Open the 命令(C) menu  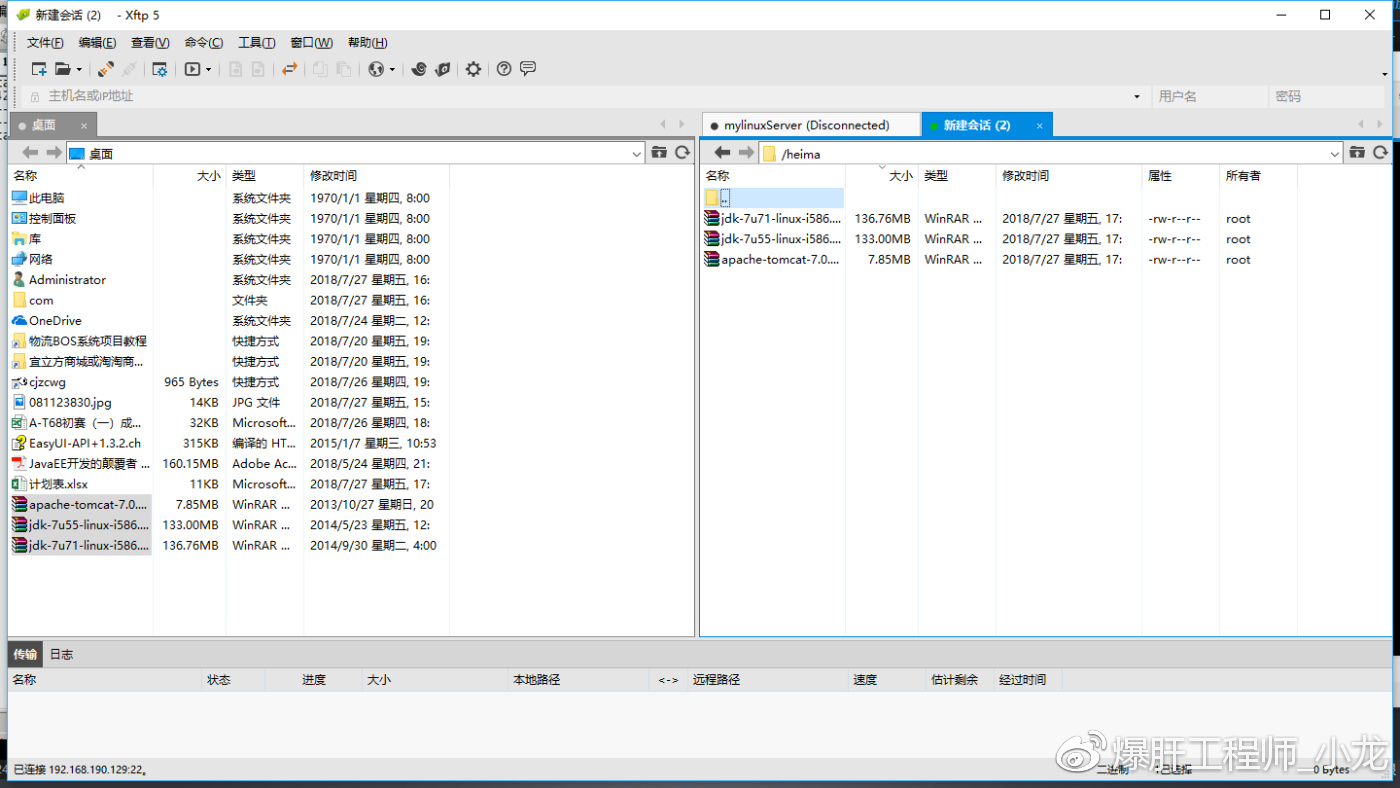coord(204,43)
